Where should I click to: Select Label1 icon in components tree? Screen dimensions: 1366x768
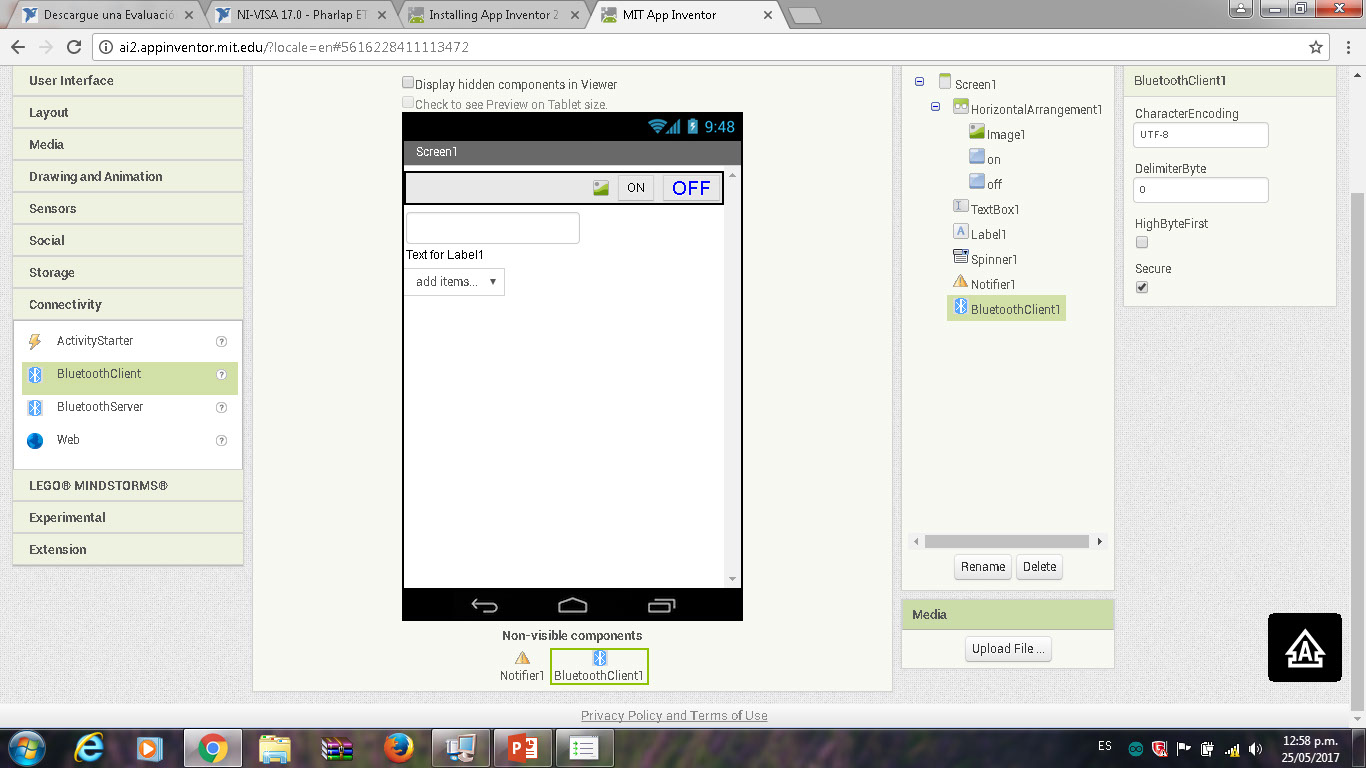pyautogui.click(x=961, y=232)
